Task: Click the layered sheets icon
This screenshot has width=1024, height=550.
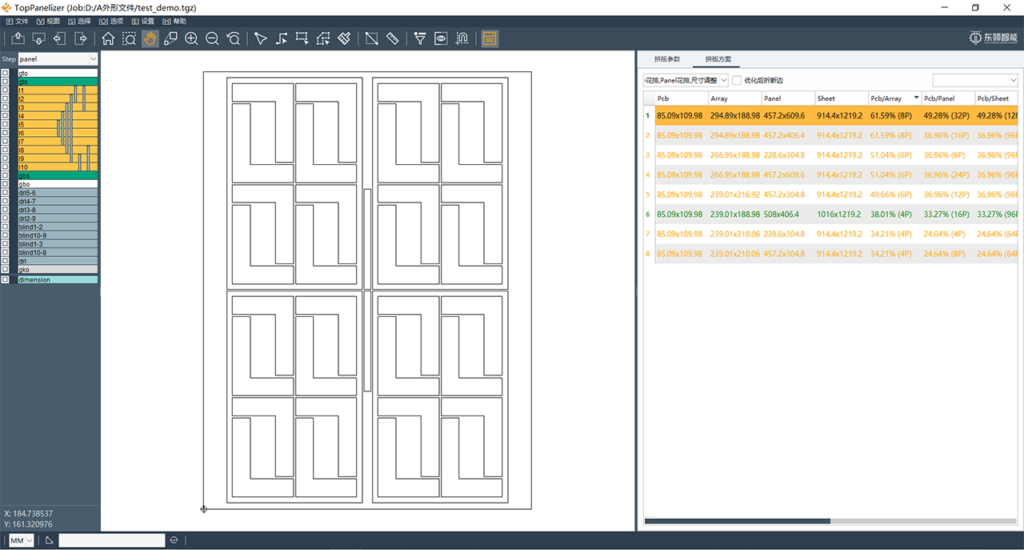Action: tap(170, 39)
